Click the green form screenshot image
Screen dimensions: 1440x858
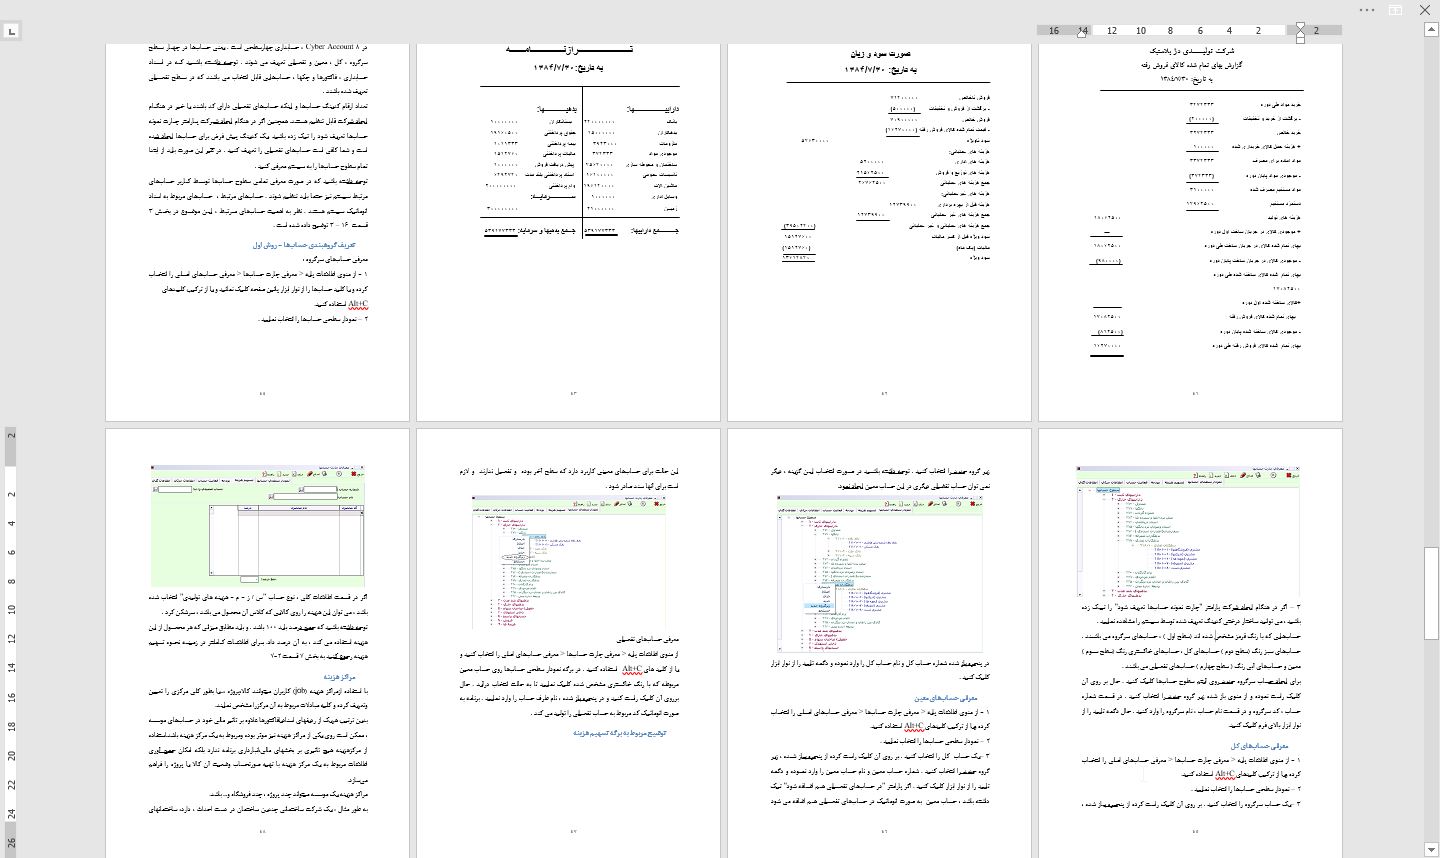point(258,525)
